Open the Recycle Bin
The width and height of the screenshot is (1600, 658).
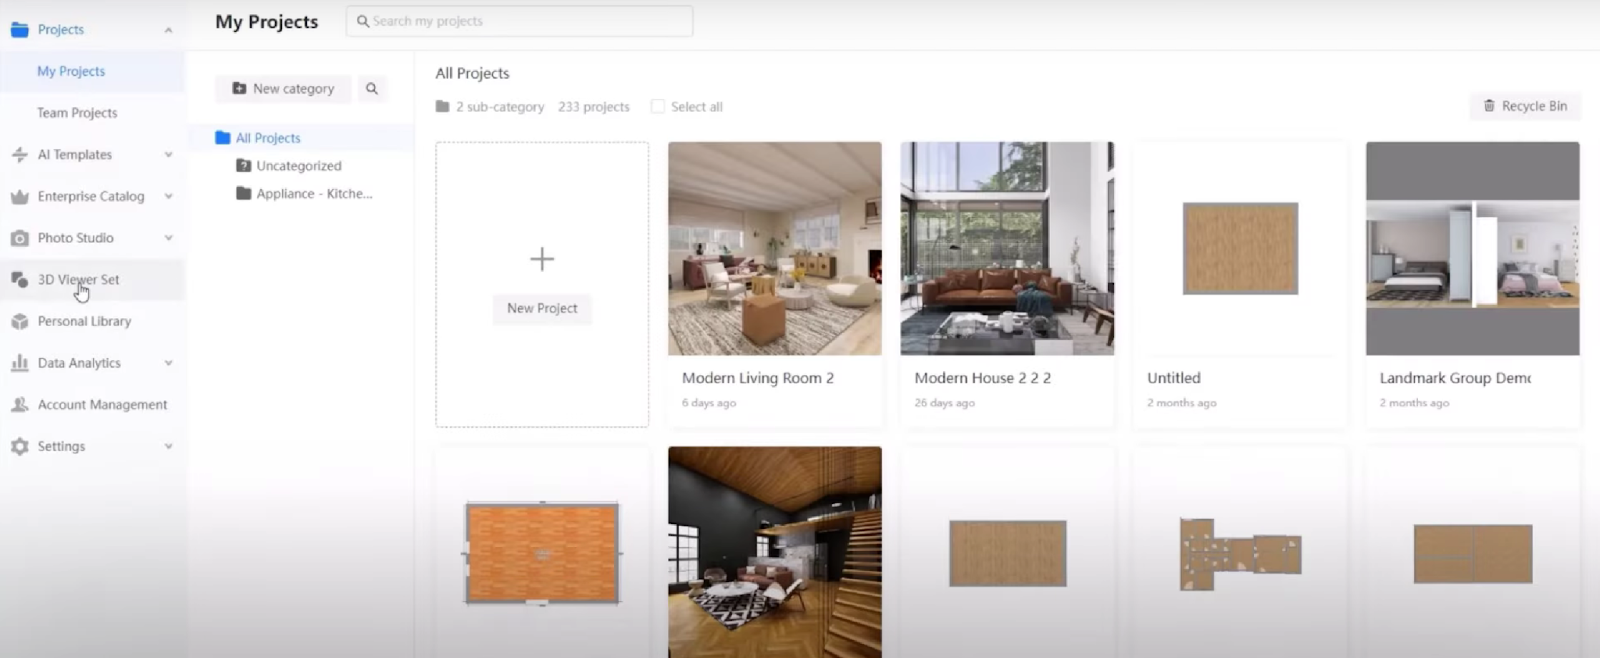(x=1525, y=106)
